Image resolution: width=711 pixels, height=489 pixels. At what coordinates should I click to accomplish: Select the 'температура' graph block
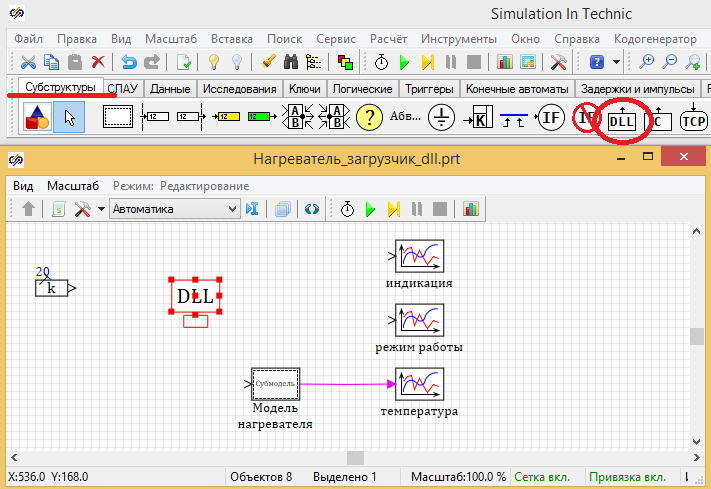[419, 384]
